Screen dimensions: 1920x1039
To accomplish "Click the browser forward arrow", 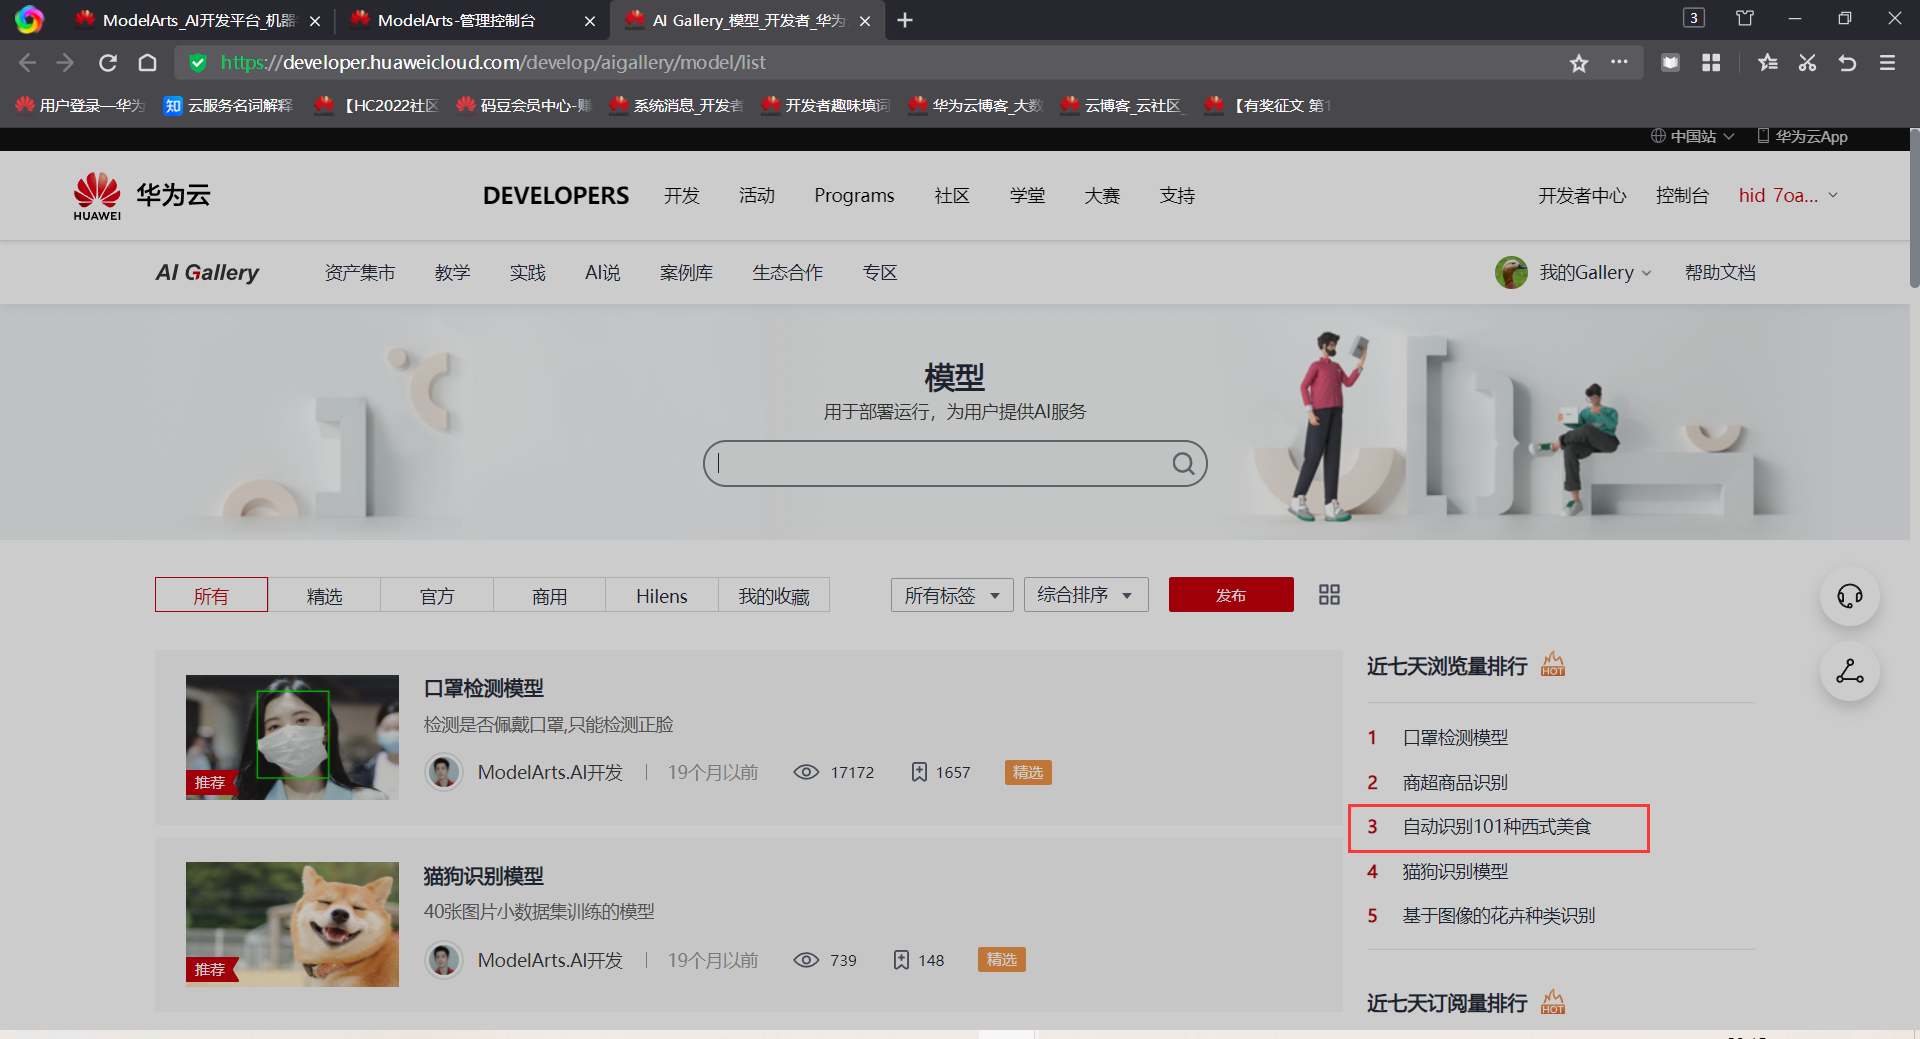I will (65, 63).
